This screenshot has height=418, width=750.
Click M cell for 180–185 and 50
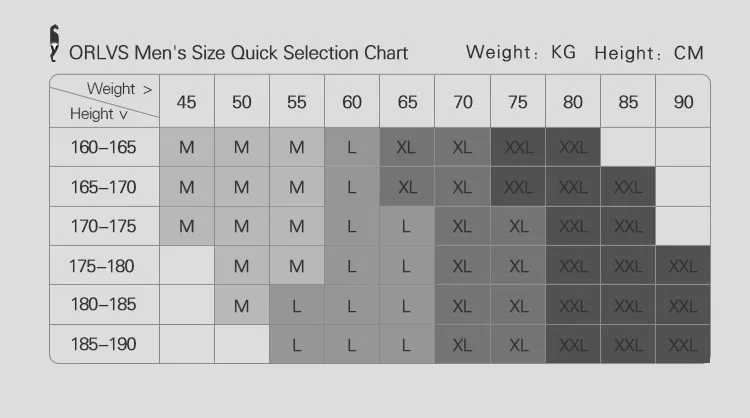pyautogui.click(x=242, y=305)
